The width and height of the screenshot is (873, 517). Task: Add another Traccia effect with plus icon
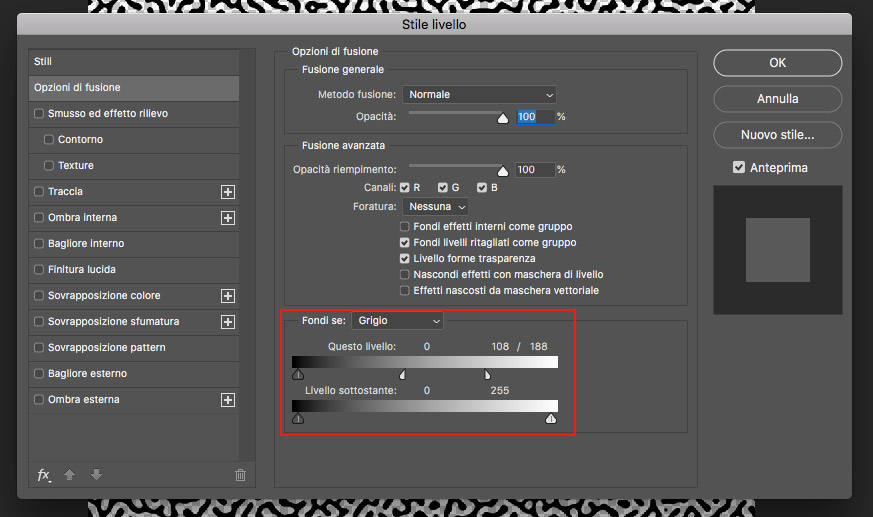[228, 192]
